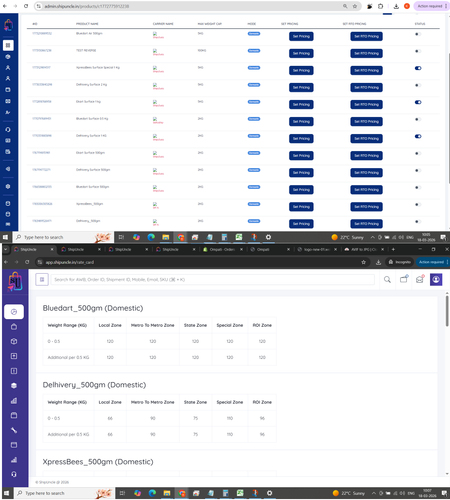
Task: Click the magnifier icon in rate card header
Action: (x=387, y=280)
